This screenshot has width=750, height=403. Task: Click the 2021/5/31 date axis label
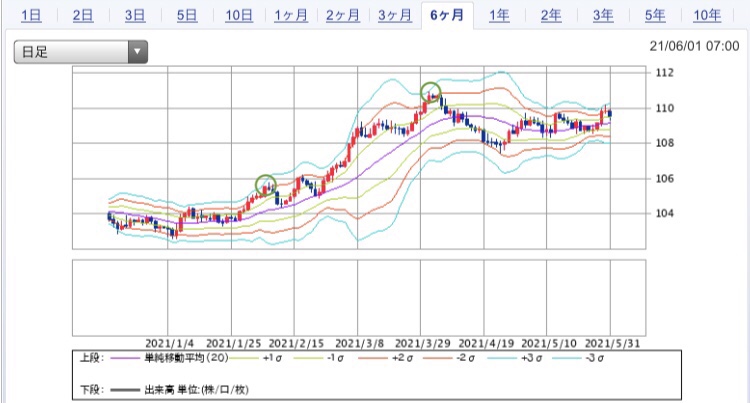click(x=612, y=343)
